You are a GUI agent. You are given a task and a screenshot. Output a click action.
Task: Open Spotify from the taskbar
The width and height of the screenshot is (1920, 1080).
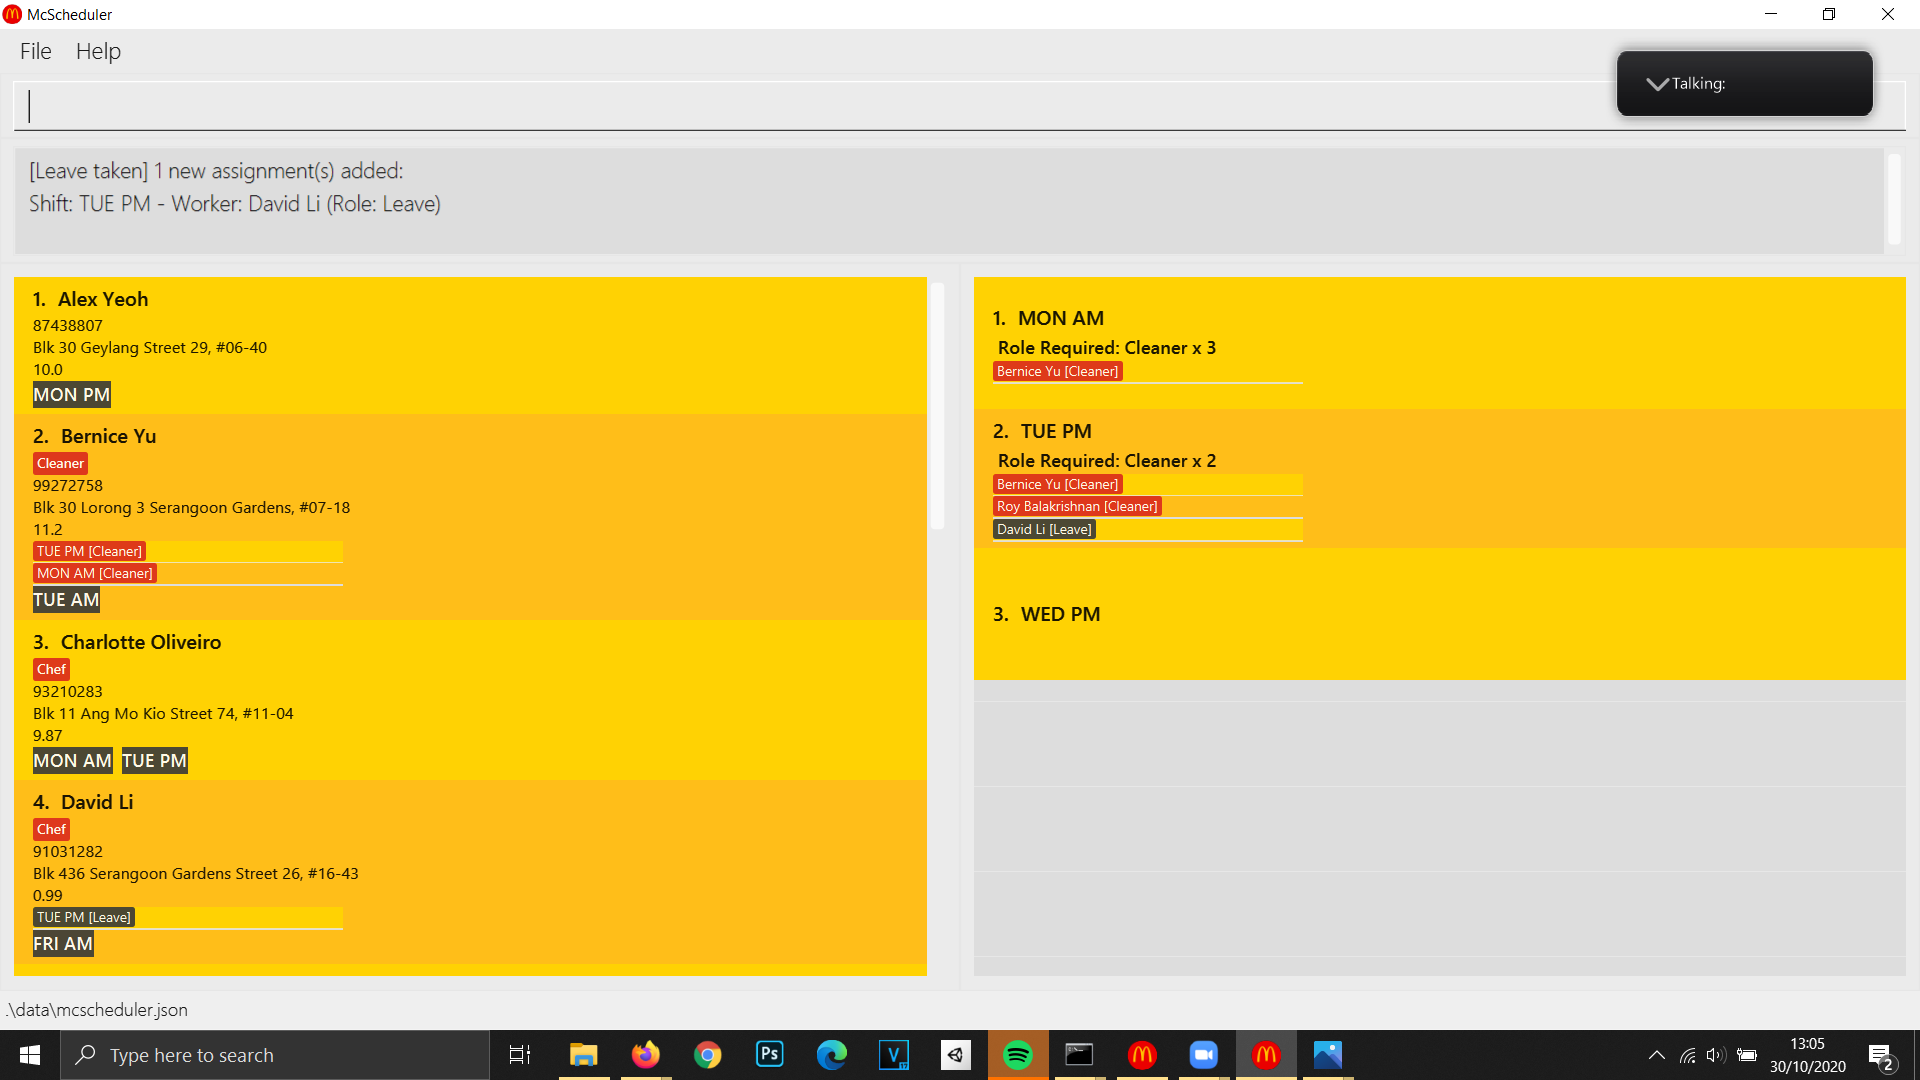coord(1018,1055)
